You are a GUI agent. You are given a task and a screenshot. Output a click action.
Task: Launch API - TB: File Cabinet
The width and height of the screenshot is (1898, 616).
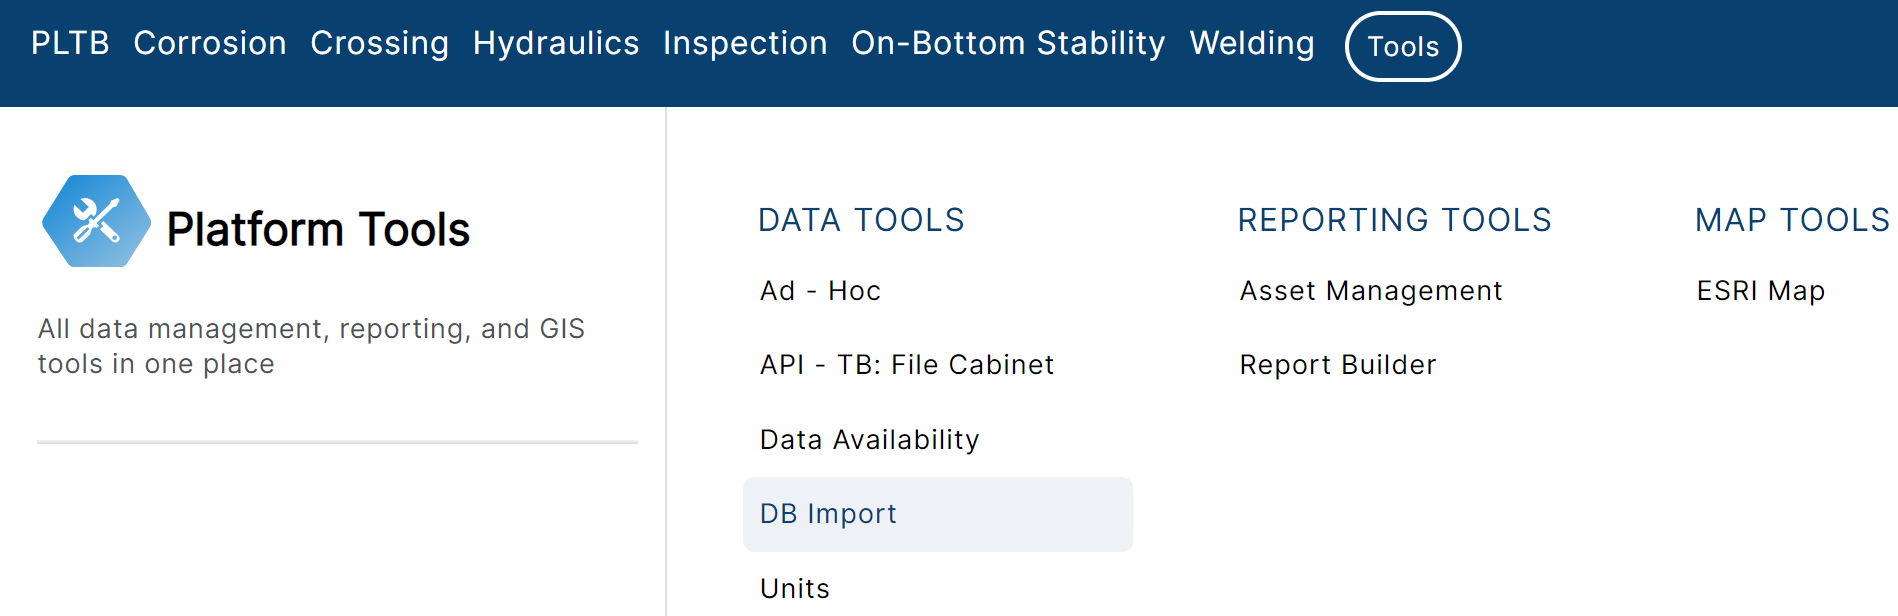pyautogui.click(x=907, y=365)
